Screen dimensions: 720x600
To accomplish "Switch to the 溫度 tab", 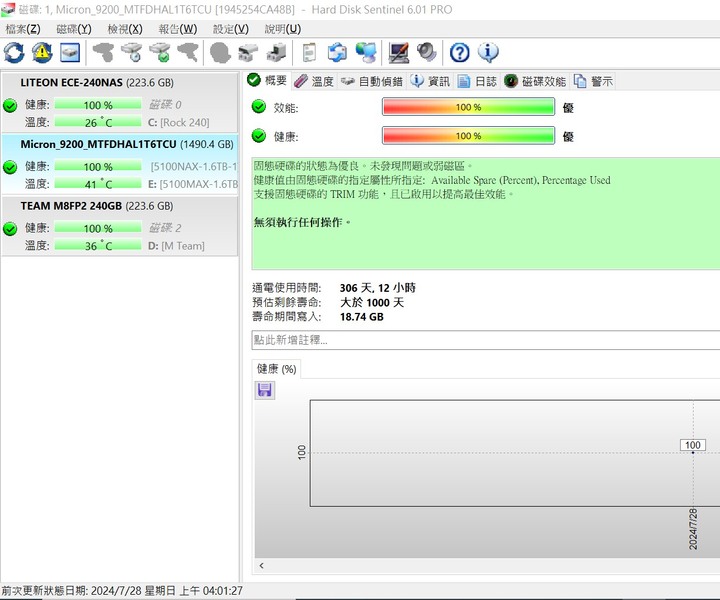I will point(314,81).
